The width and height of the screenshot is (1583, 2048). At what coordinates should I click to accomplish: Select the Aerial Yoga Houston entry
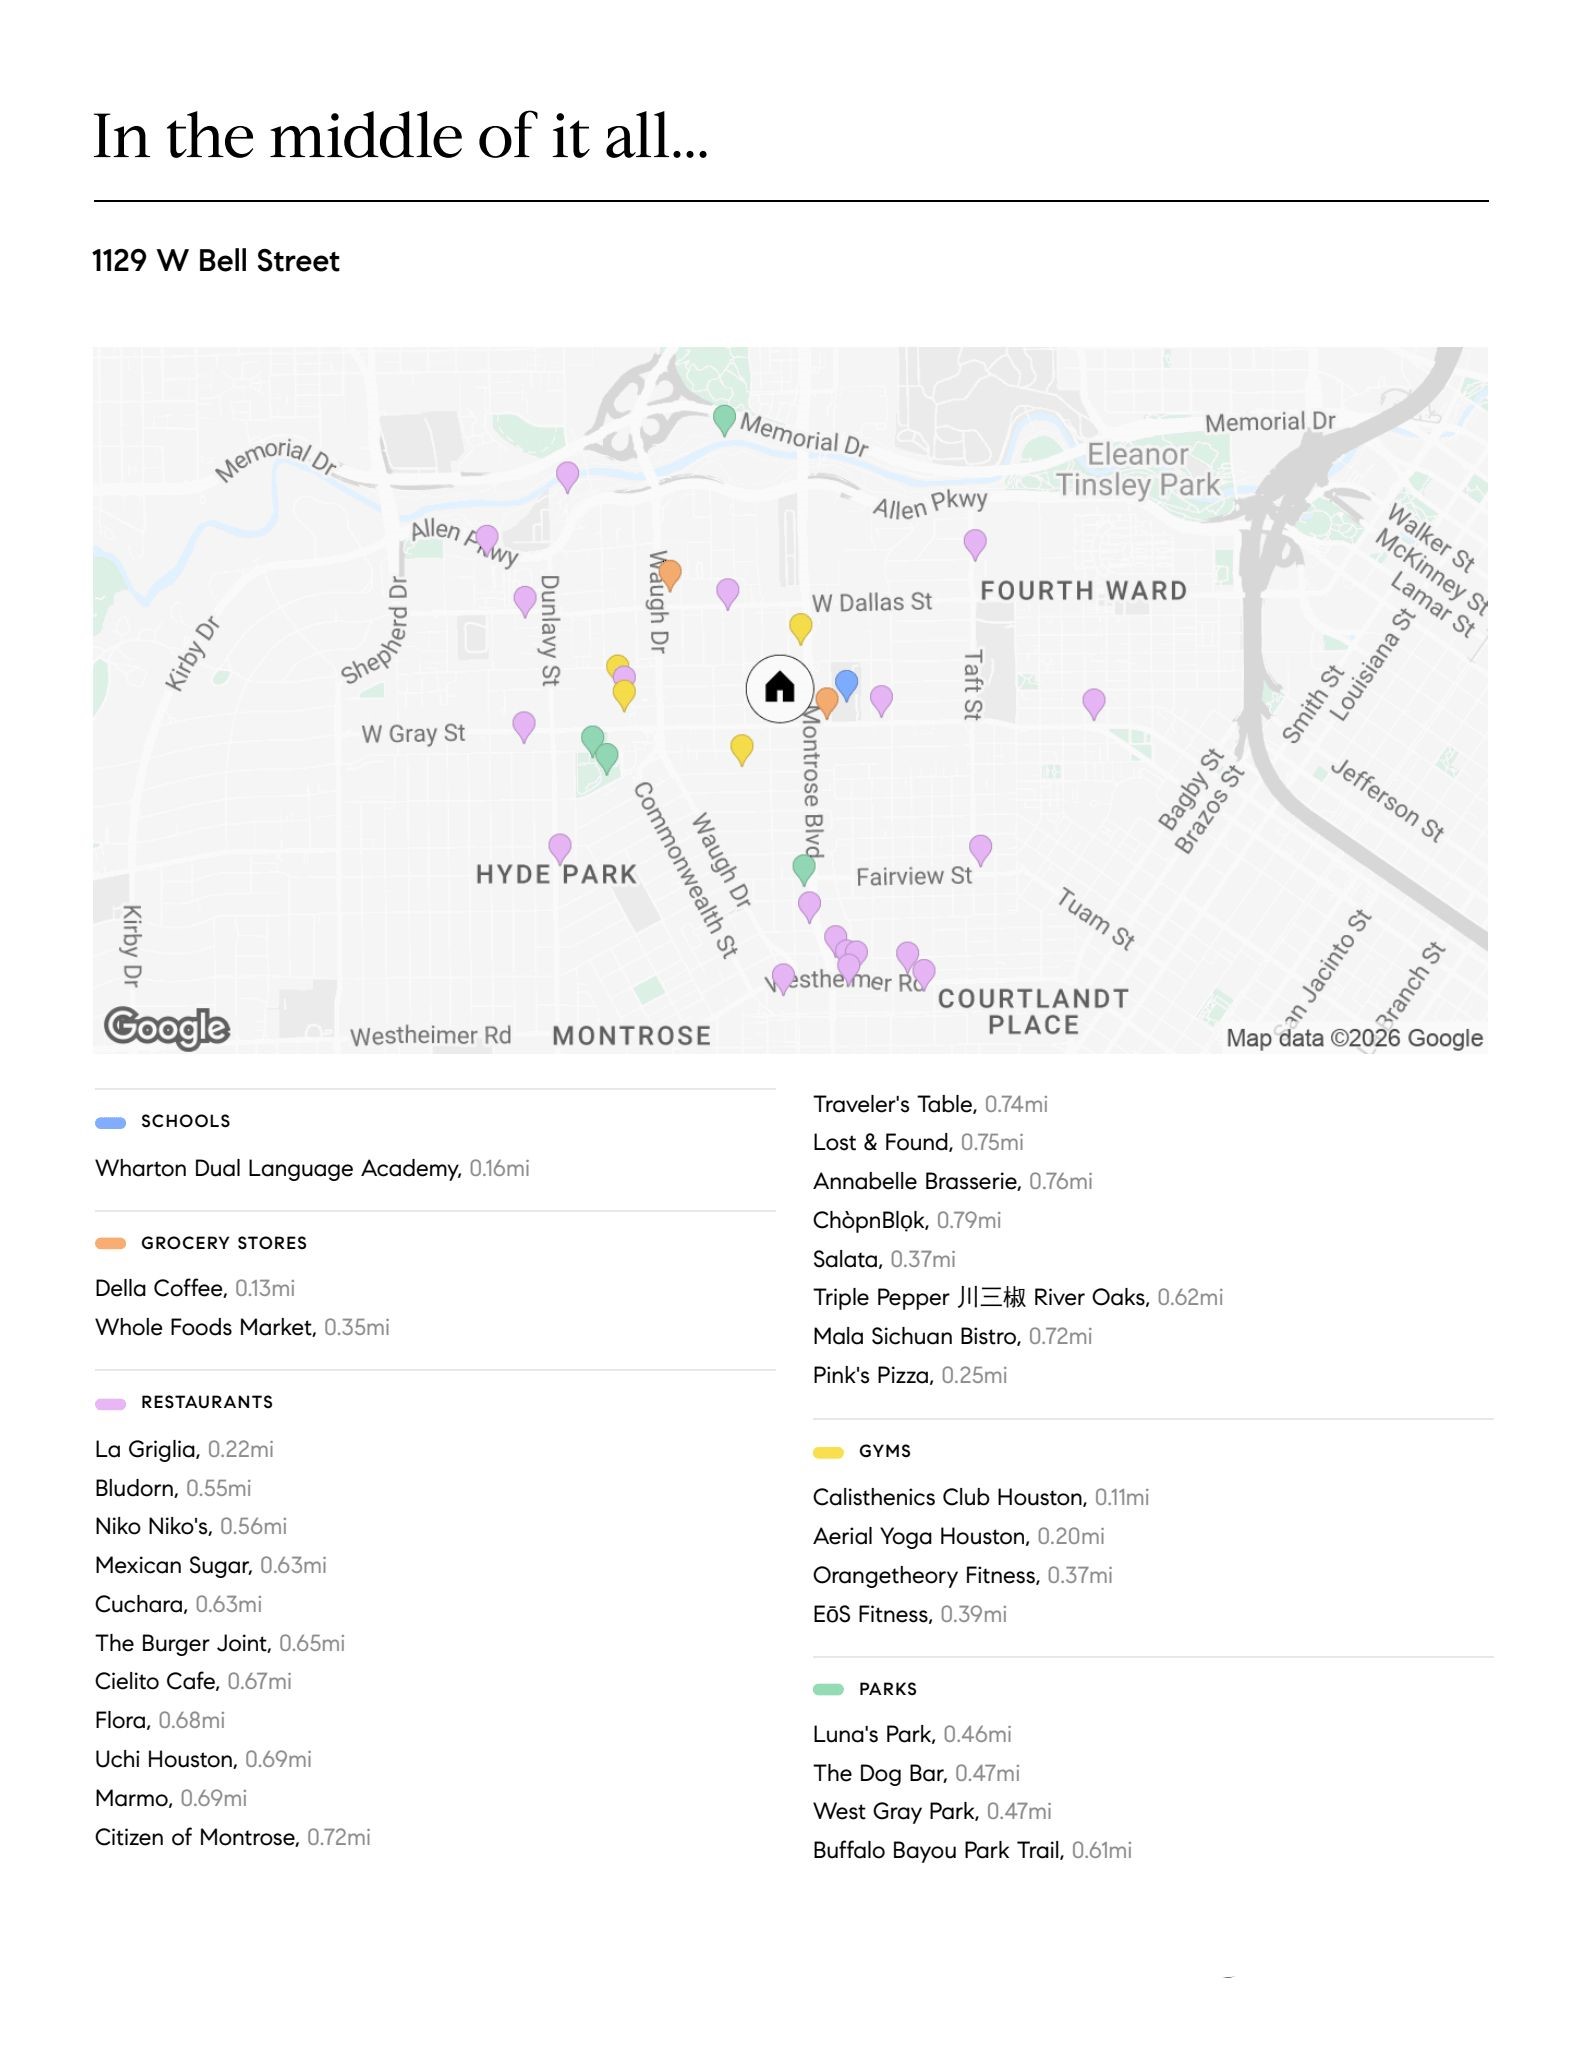[959, 1536]
